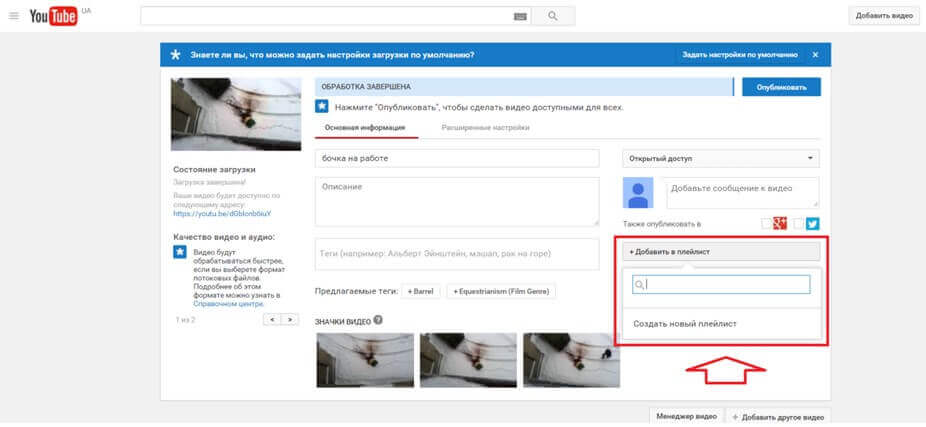Select Создать новый плейлист option
The image size is (926, 427).
(685, 324)
